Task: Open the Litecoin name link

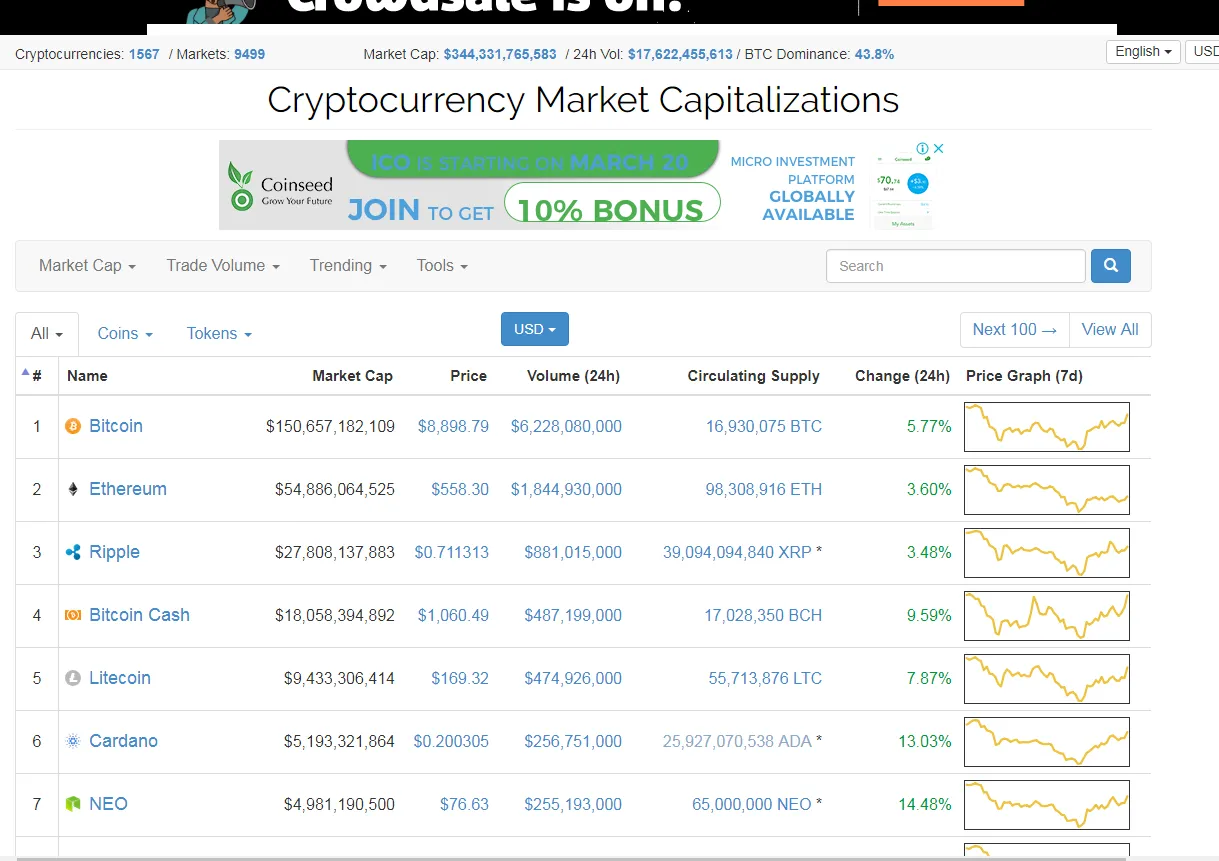Action: pos(120,678)
